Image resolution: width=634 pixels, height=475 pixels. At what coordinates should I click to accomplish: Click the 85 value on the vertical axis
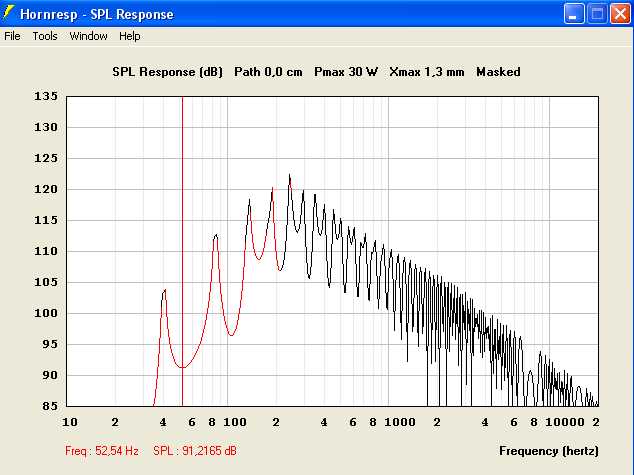click(50, 406)
